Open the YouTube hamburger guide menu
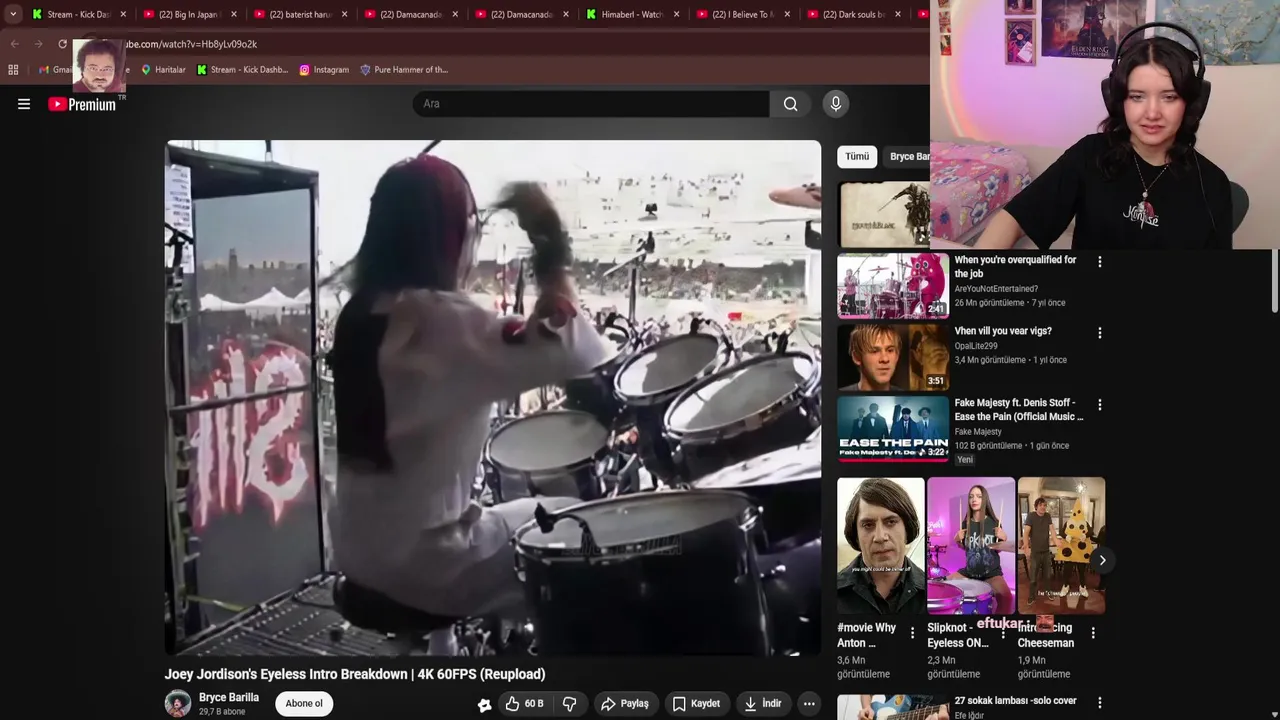The height and width of the screenshot is (720, 1280). click(24, 104)
